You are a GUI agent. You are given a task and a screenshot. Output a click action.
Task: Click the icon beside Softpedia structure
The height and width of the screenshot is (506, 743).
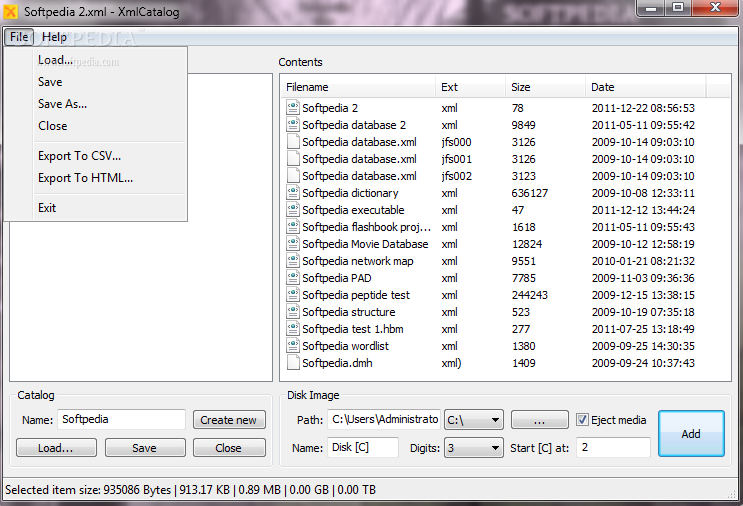tap(293, 312)
